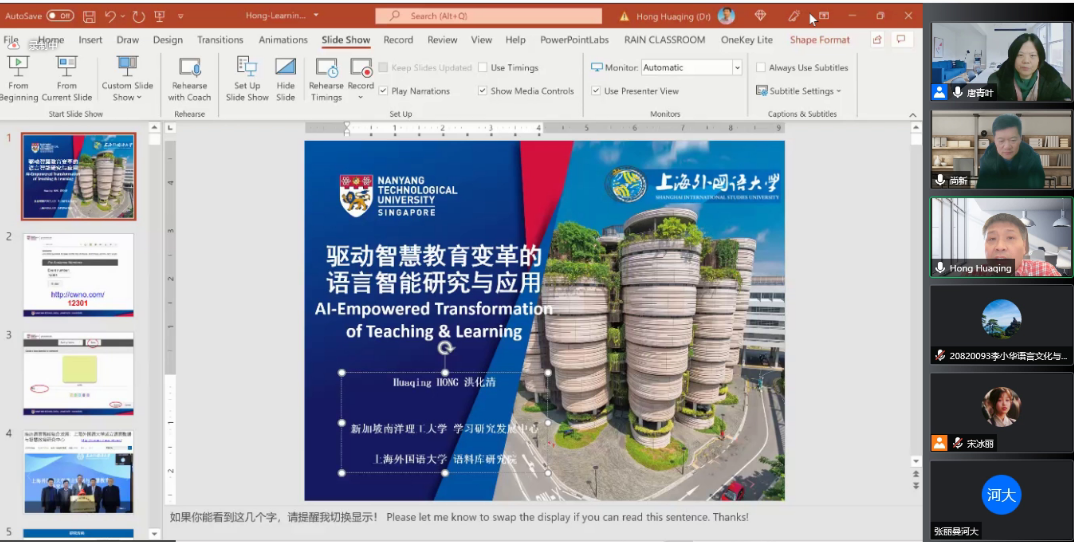1074x542 pixels.
Task: Click the Save icon in title bar
Action: pos(89,16)
